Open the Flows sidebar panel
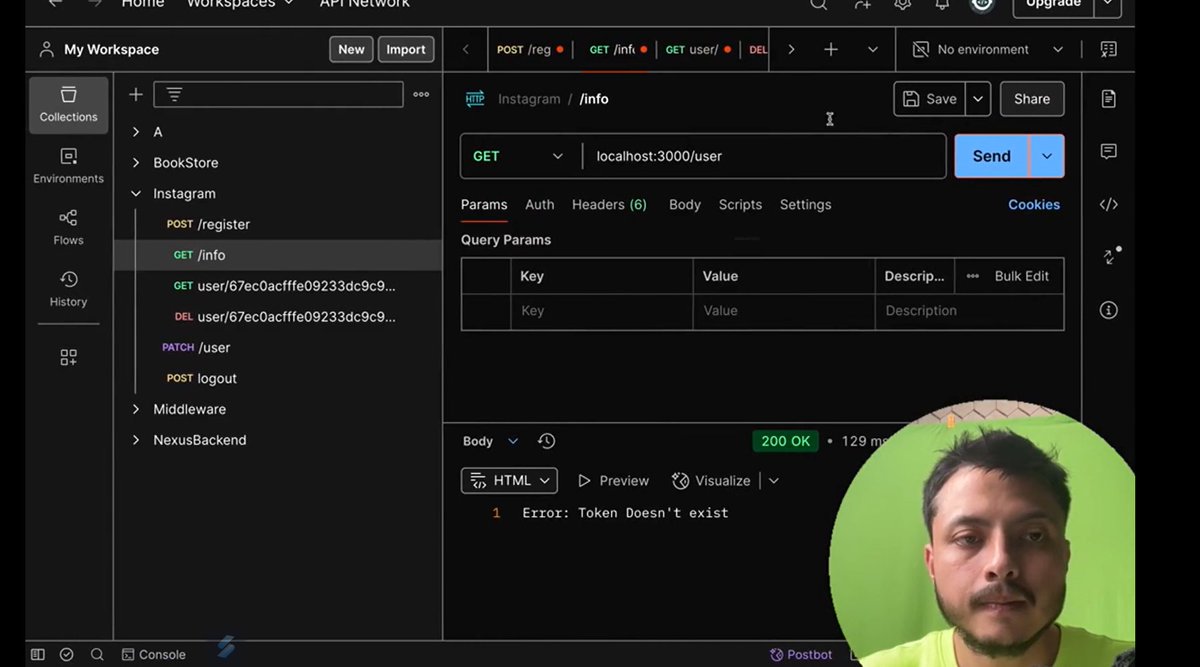The height and width of the screenshot is (667, 1200). click(x=68, y=228)
